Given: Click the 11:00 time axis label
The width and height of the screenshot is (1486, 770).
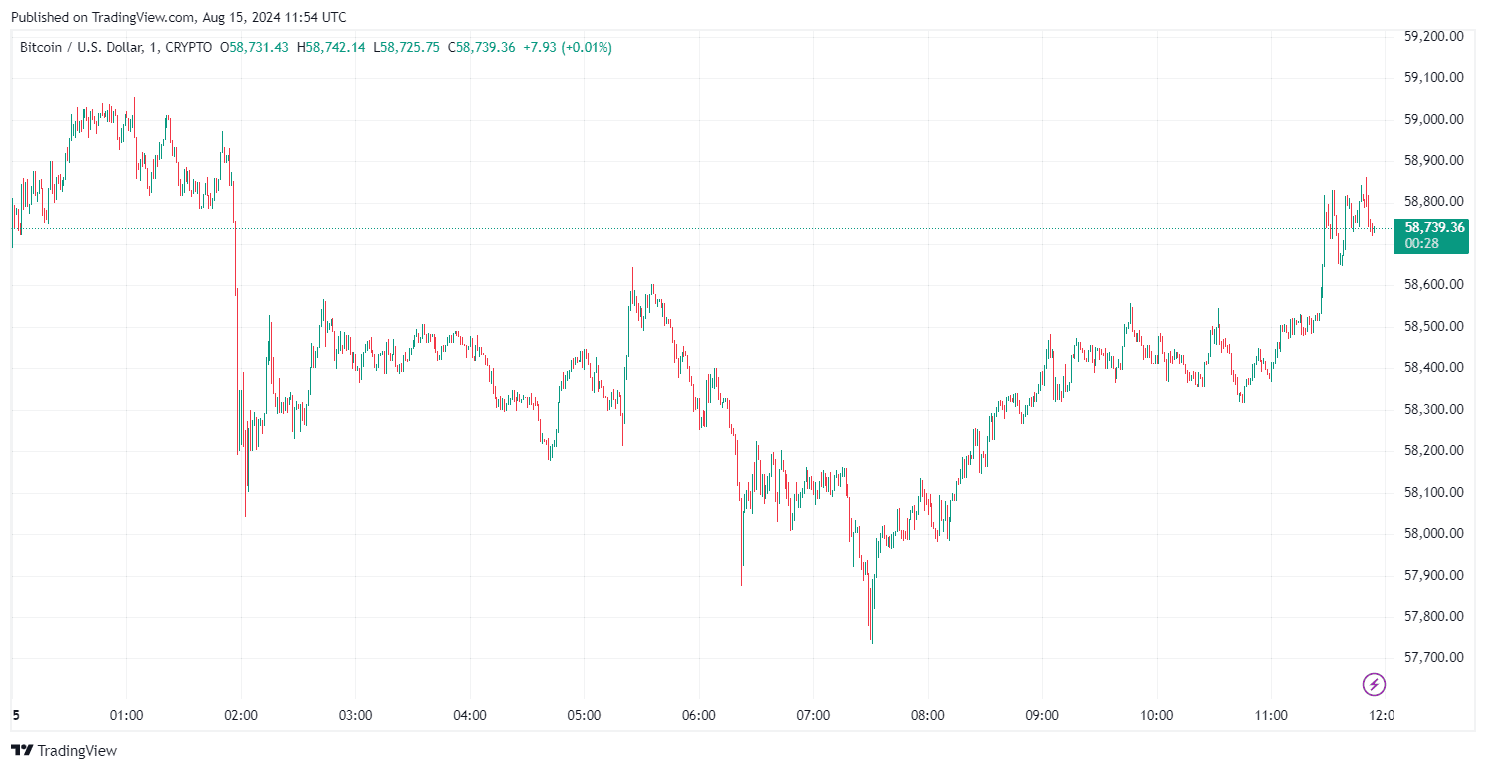Looking at the screenshot, I should click(1270, 715).
